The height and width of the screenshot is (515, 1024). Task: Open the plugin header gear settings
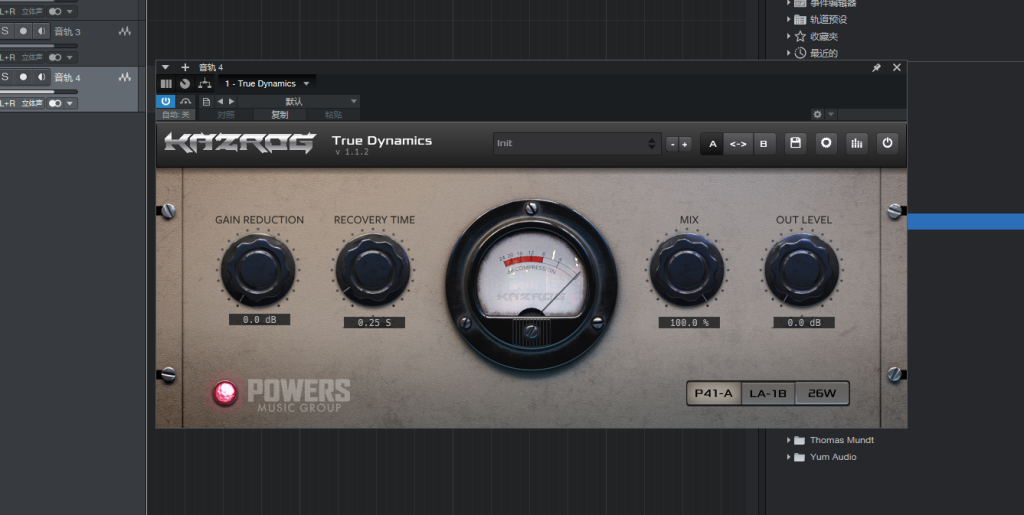pyautogui.click(x=817, y=114)
